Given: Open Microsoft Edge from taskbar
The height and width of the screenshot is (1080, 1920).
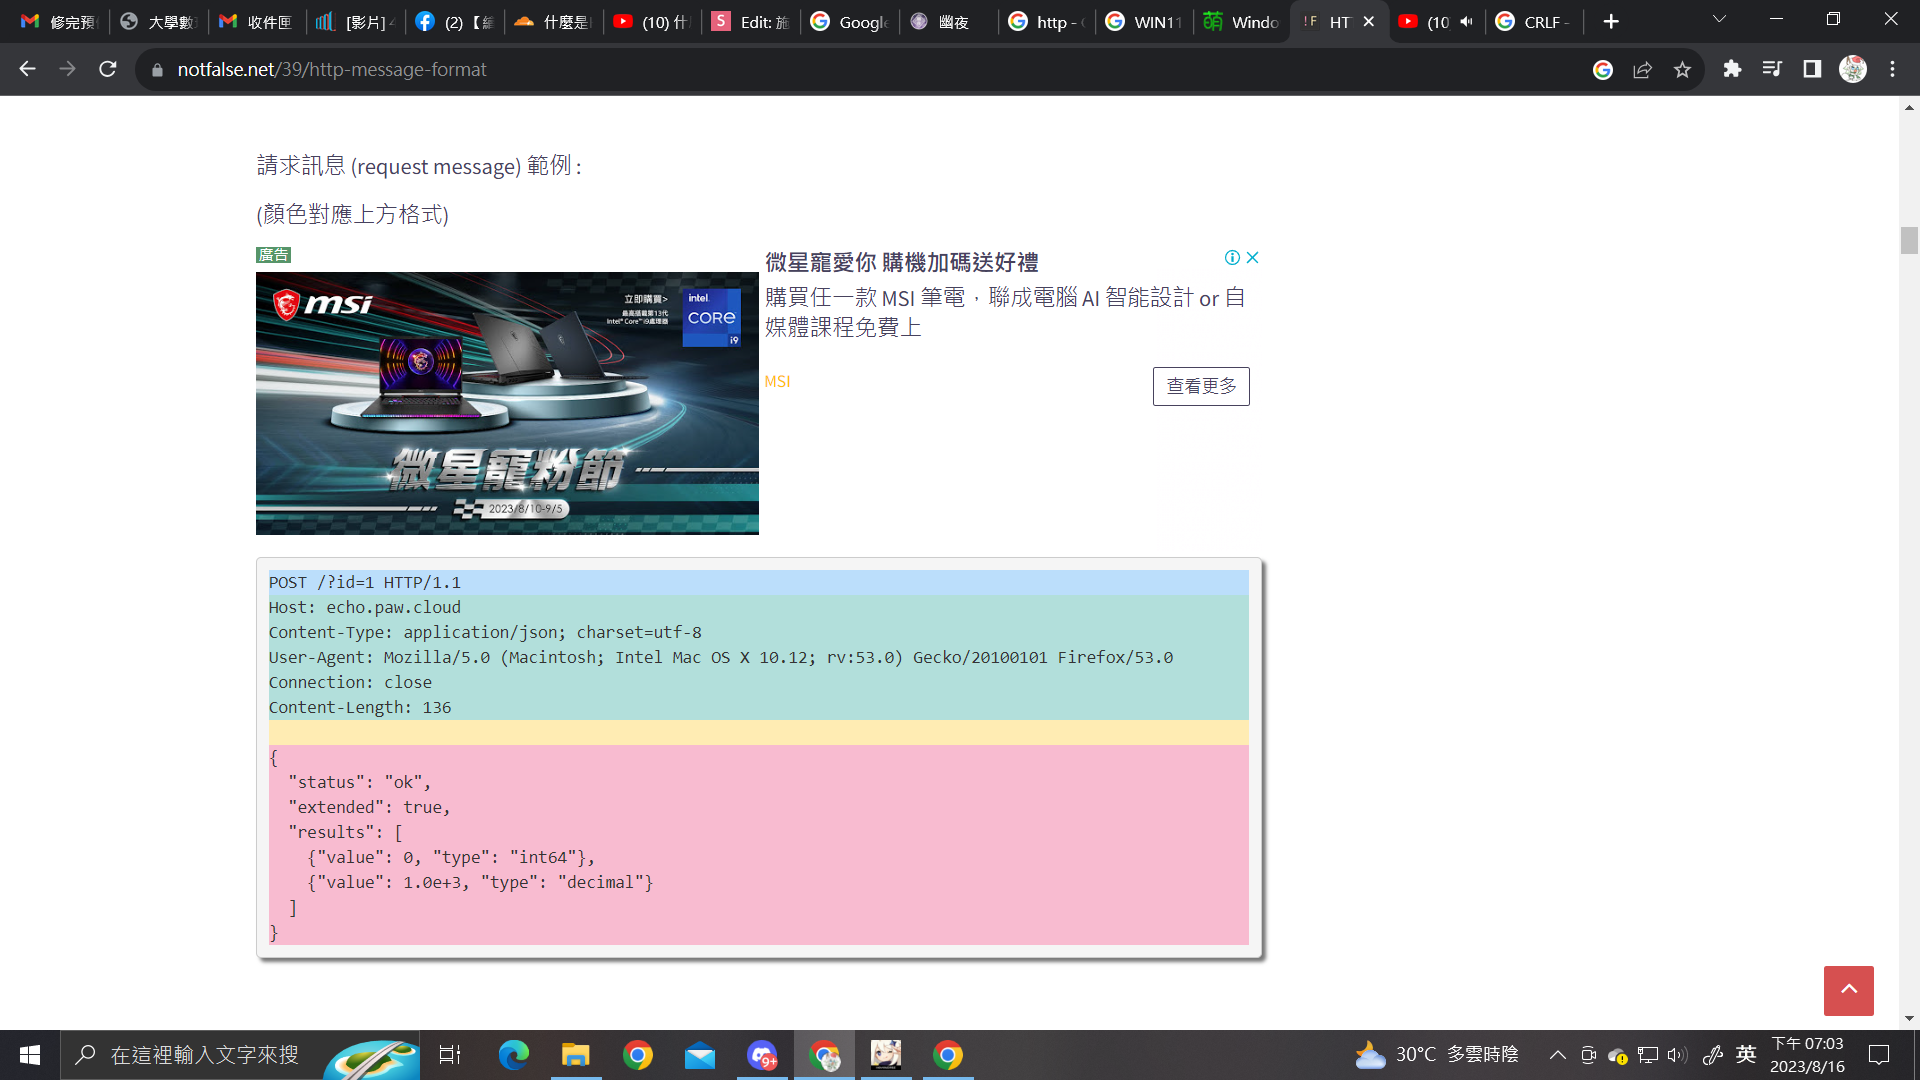Looking at the screenshot, I should 513,1055.
